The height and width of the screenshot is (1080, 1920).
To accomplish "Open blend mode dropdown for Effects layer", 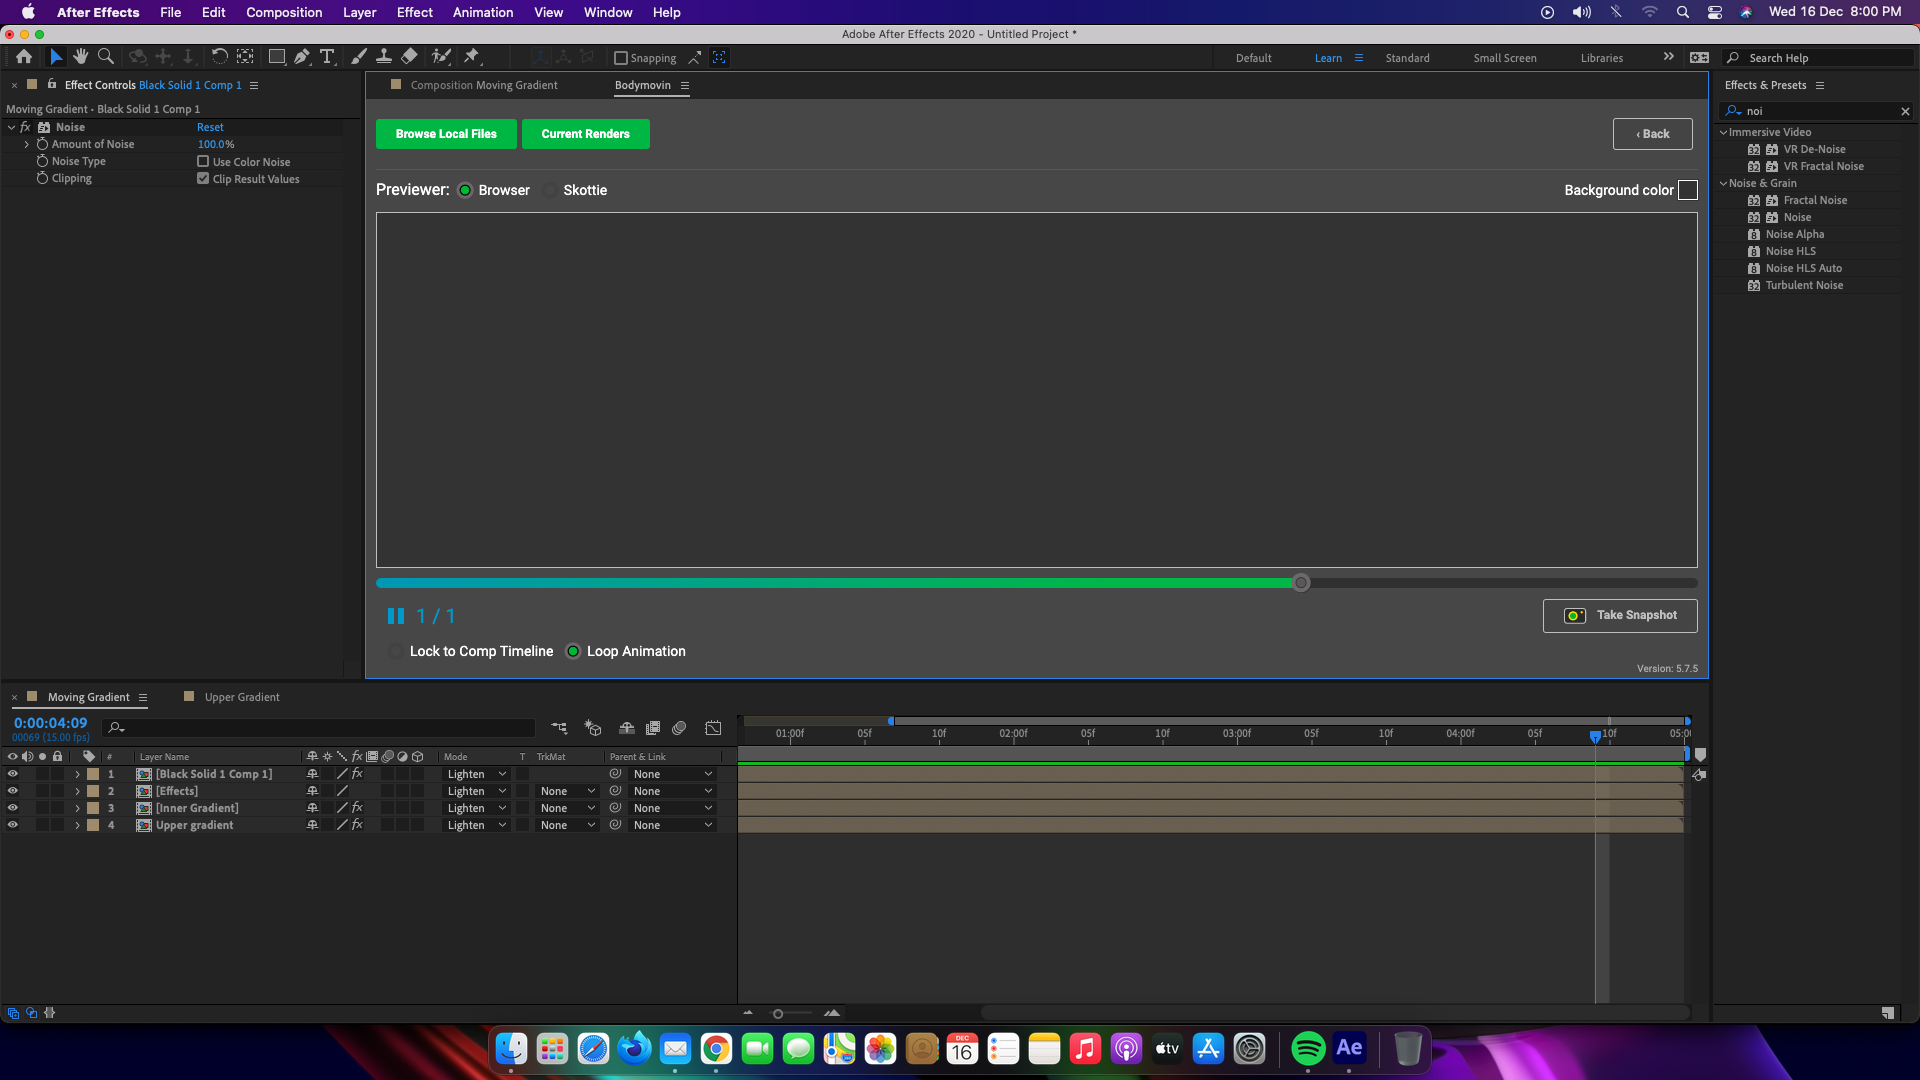I will (476, 791).
